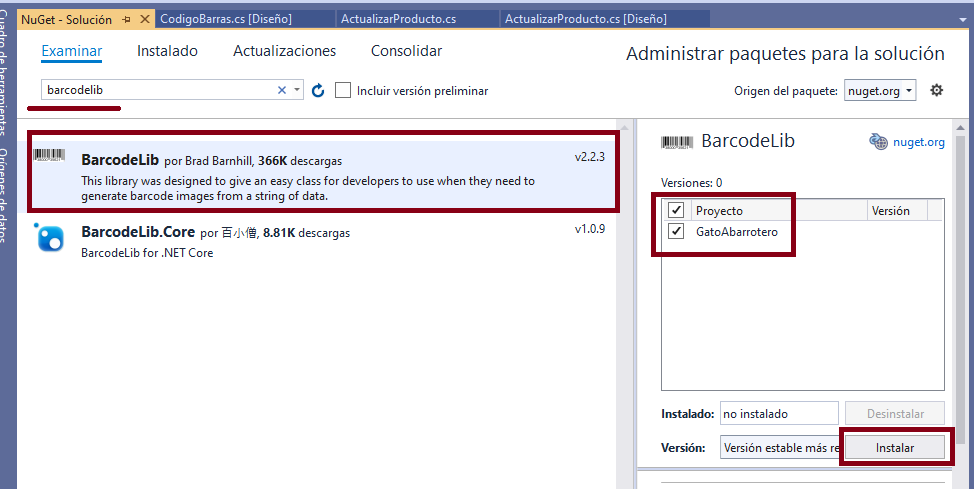Image resolution: width=974 pixels, height=489 pixels.
Task: Click version v2.2.3 of BarcodeLib
Action: pos(589,157)
